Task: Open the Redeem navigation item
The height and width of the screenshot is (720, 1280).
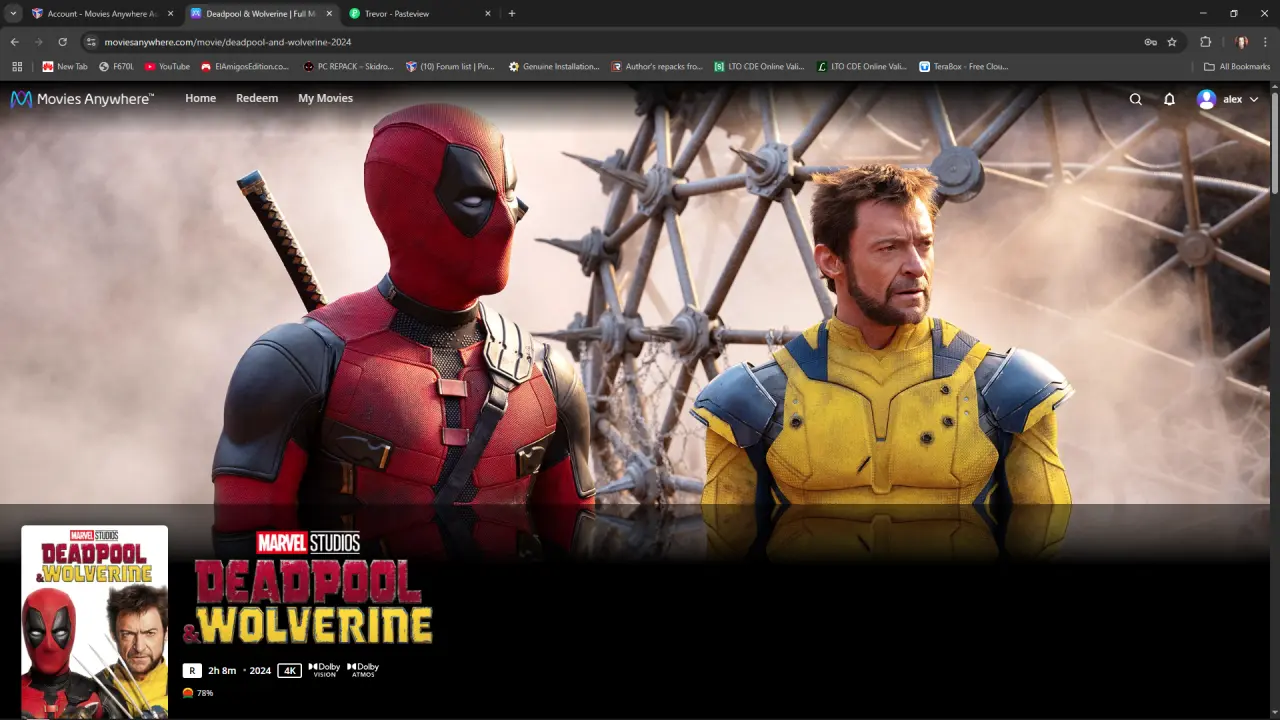Action: (x=257, y=98)
